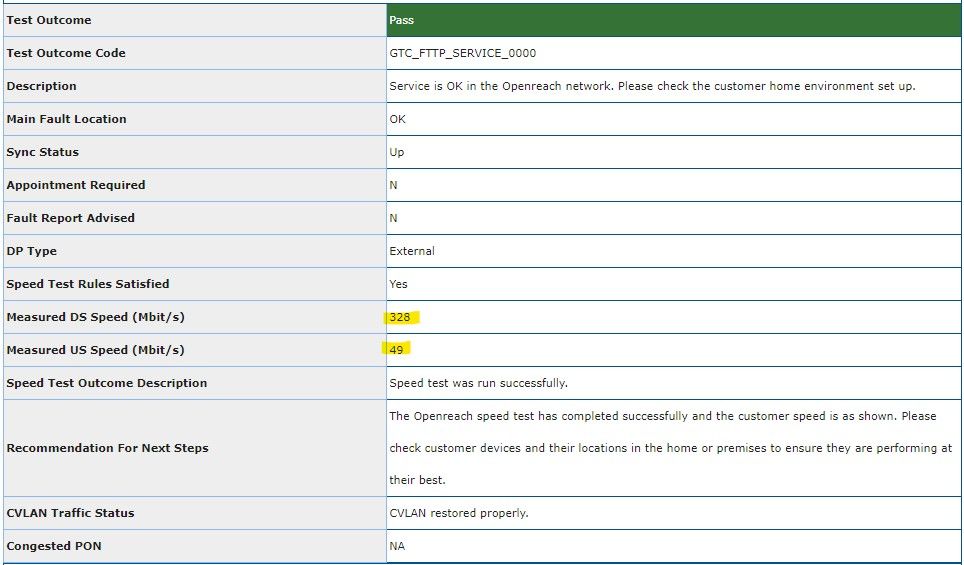This screenshot has height=565, width=964.
Task: Select the DP Type value 'External'
Action: pyautogui.click(x=412, y=251)
